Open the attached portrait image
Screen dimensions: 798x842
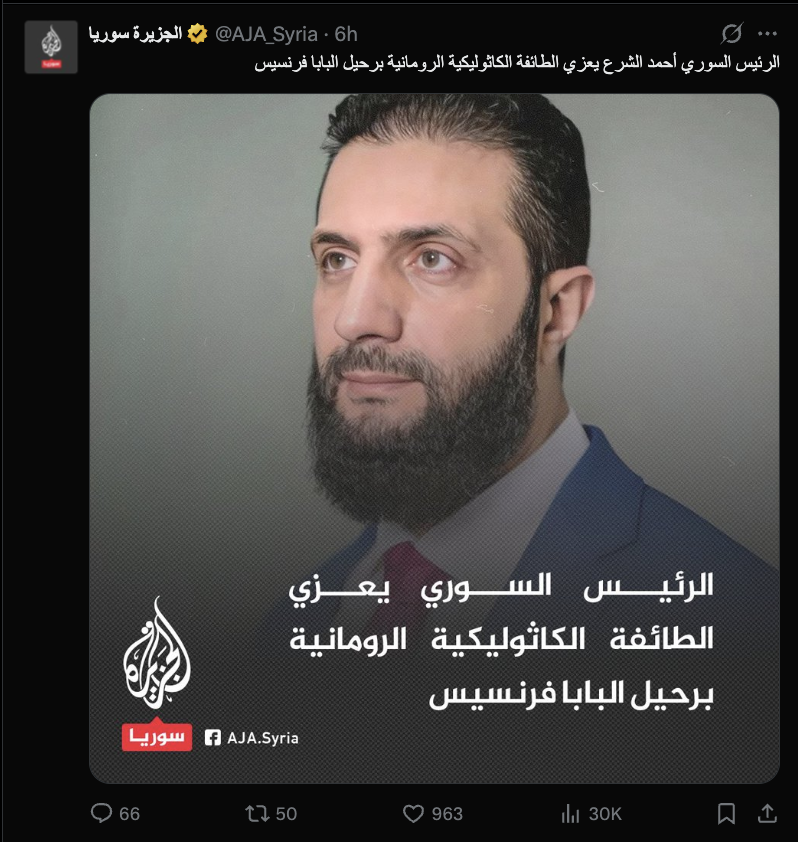click(x=434, y=438)
